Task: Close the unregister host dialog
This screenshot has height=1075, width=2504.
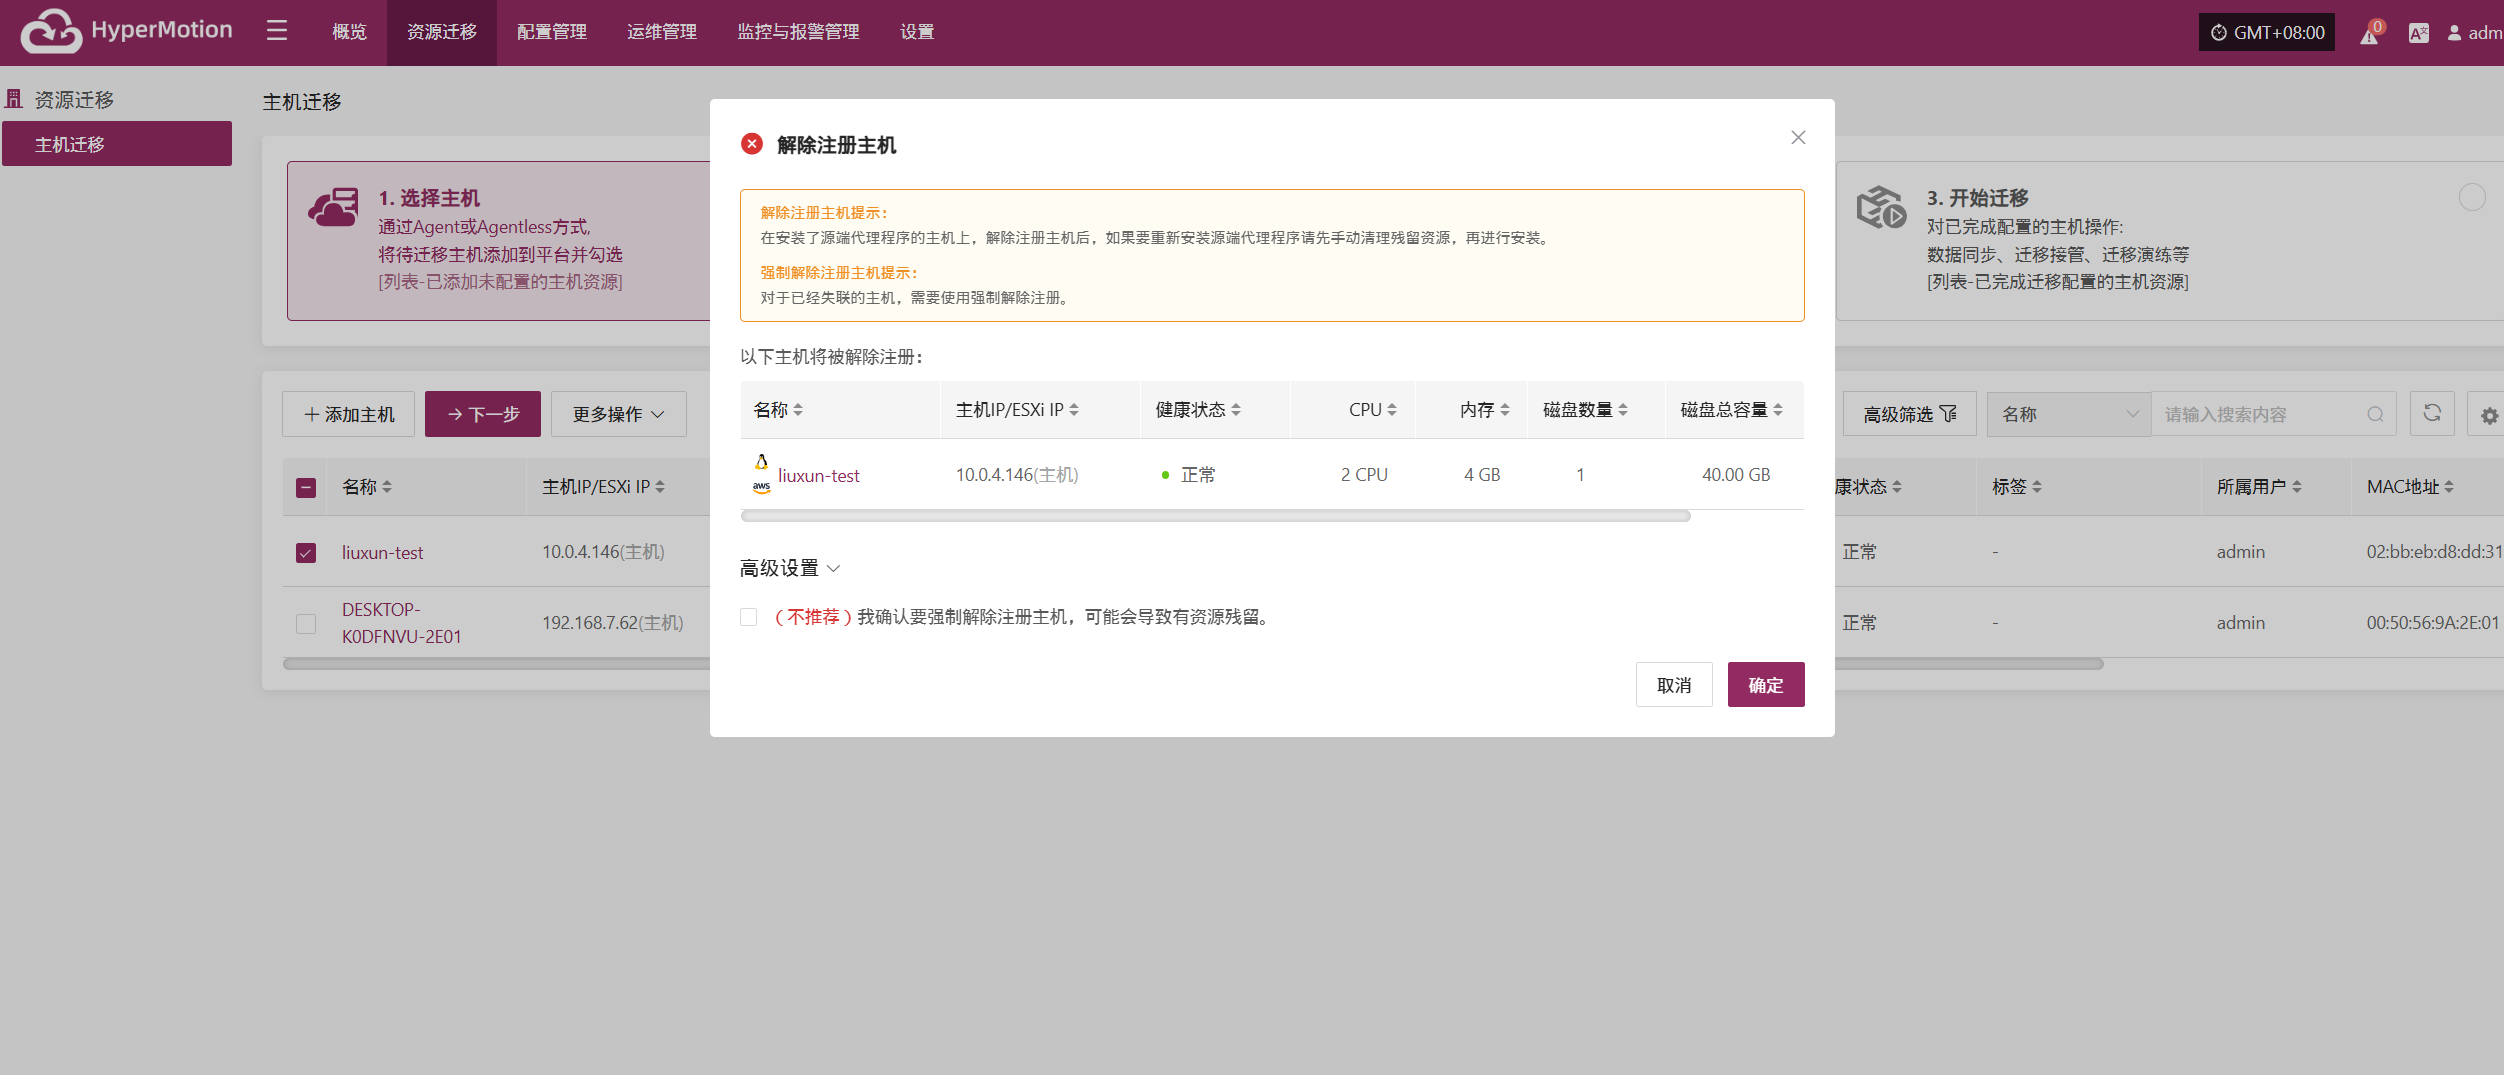Action: coord(1798,138)
